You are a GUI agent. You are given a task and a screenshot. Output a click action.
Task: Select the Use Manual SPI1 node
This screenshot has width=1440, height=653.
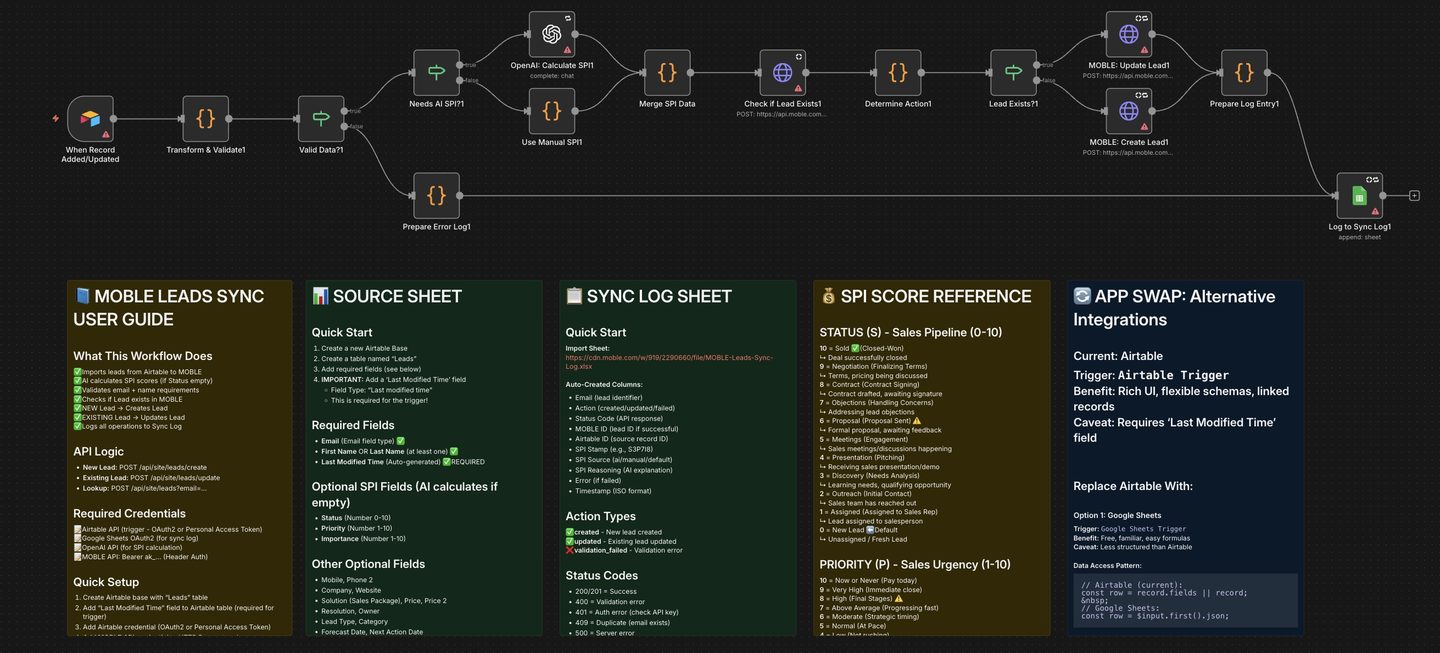click(x=552, y=111)
